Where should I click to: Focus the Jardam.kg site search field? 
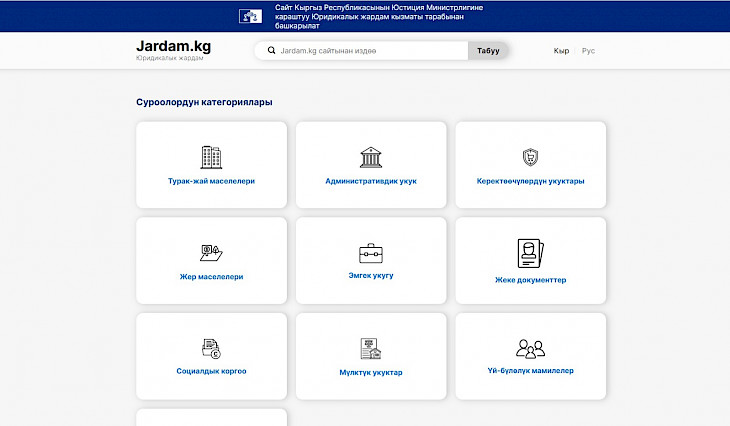(x=361, y=50)
